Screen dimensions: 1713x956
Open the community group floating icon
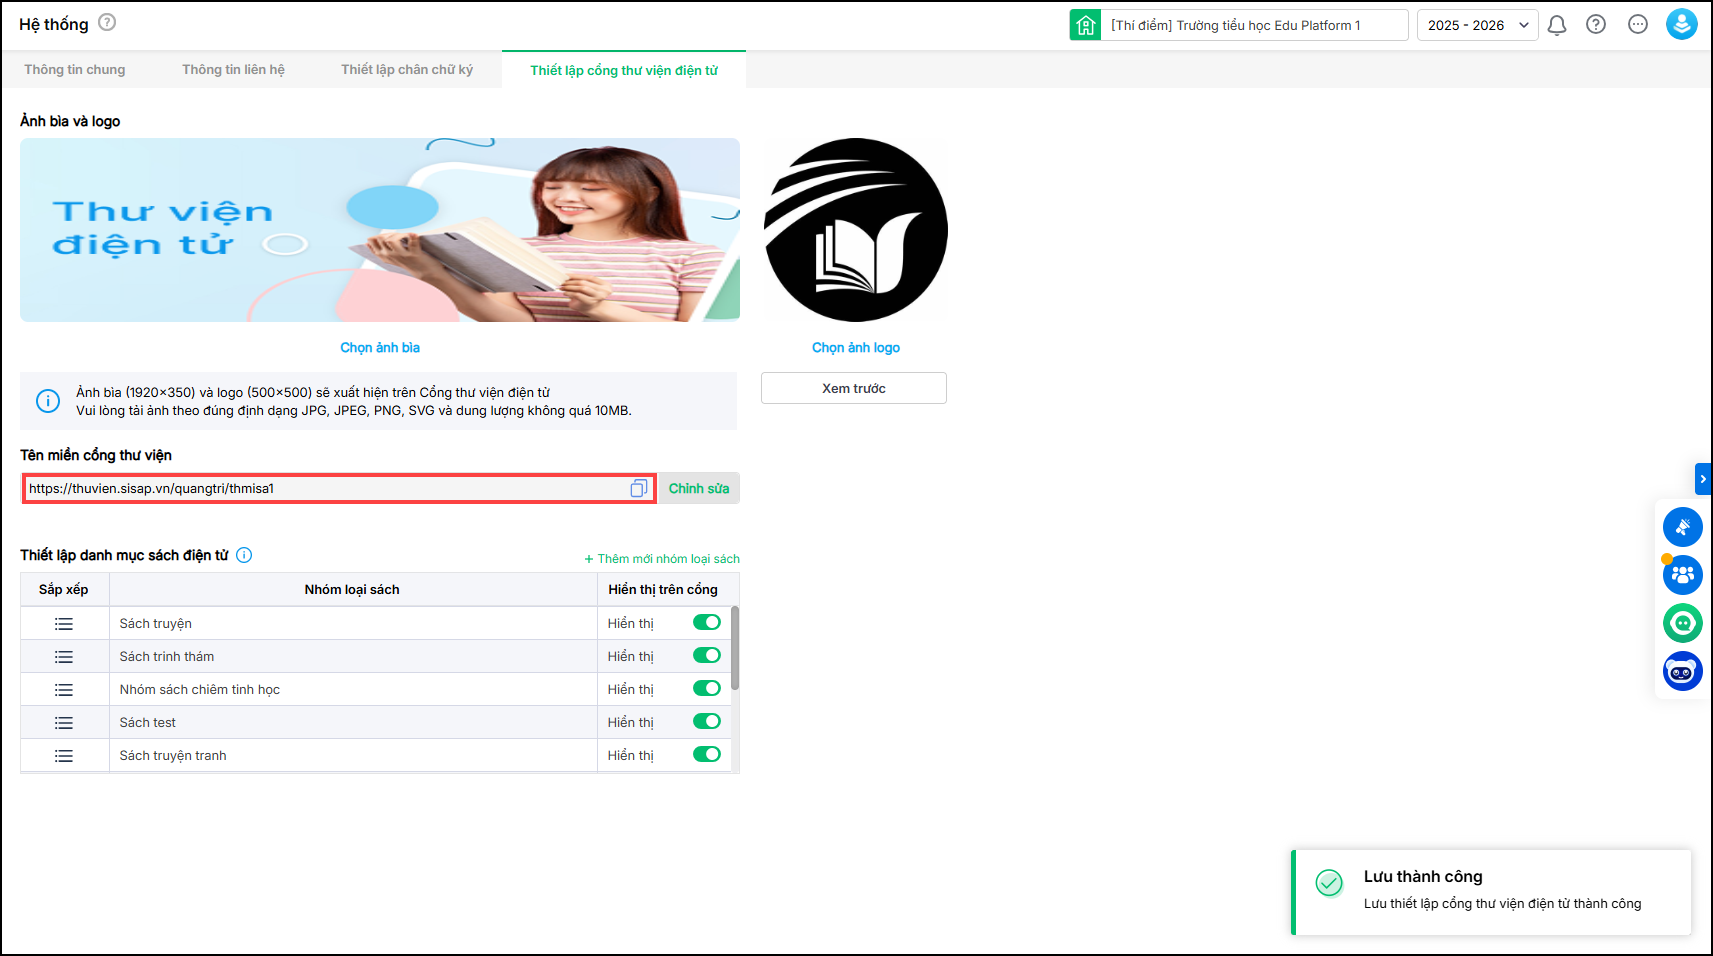tap(1682, 575)
